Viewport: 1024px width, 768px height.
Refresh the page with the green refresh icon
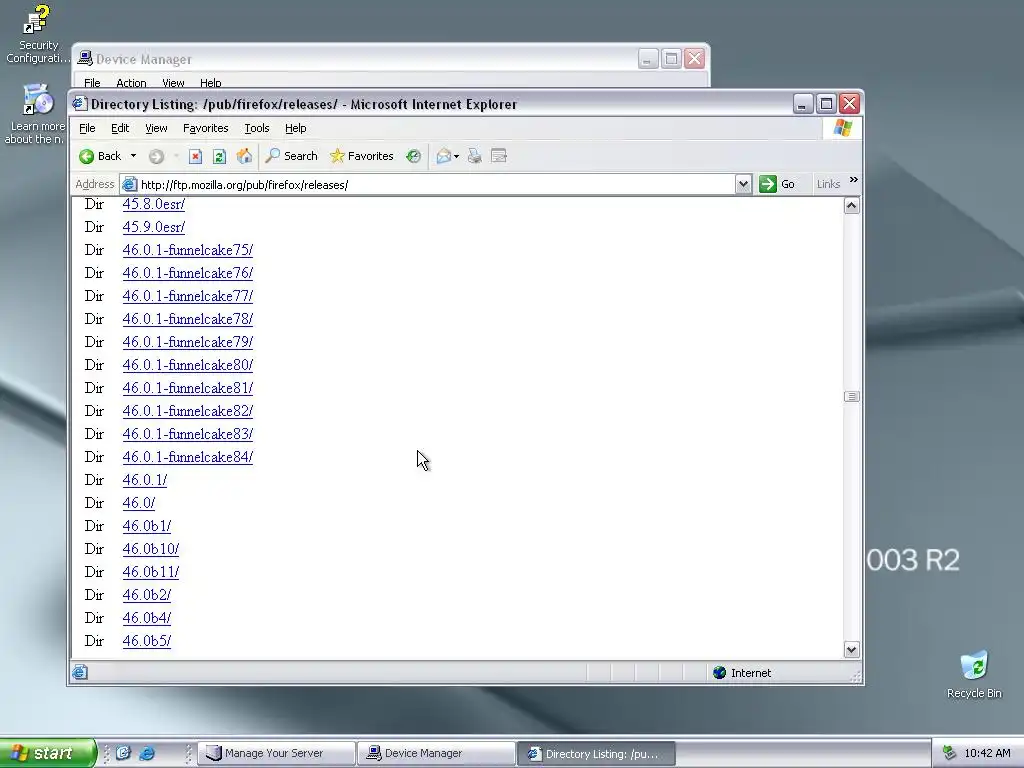219,156
